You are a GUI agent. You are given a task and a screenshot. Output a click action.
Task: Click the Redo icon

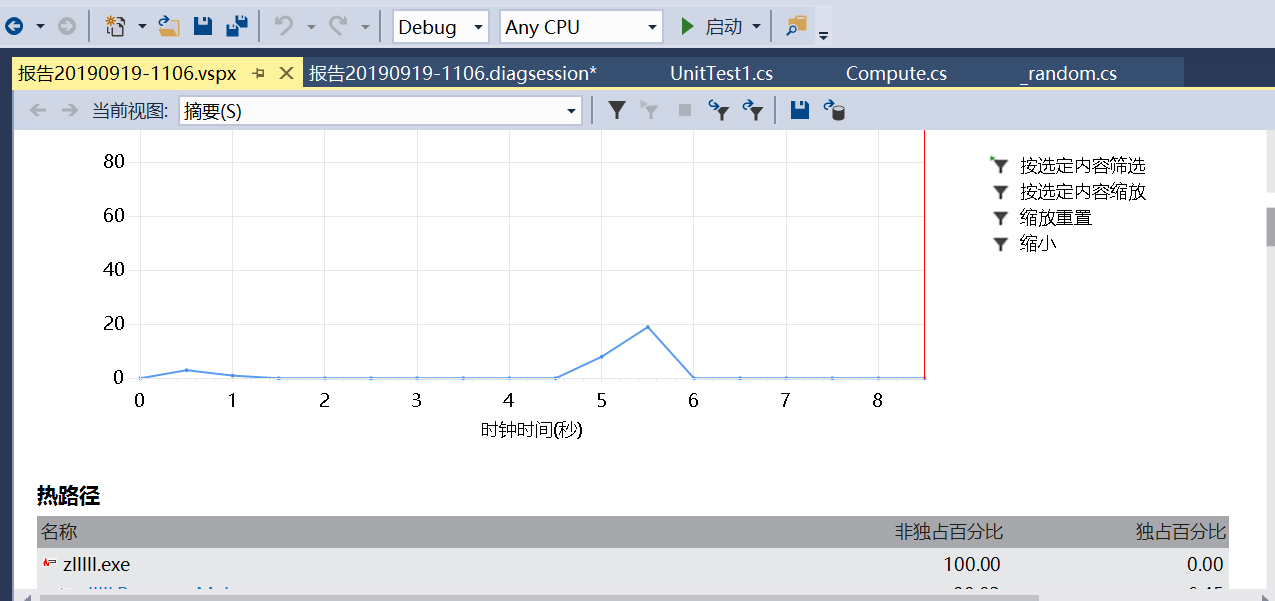(338, 27)
